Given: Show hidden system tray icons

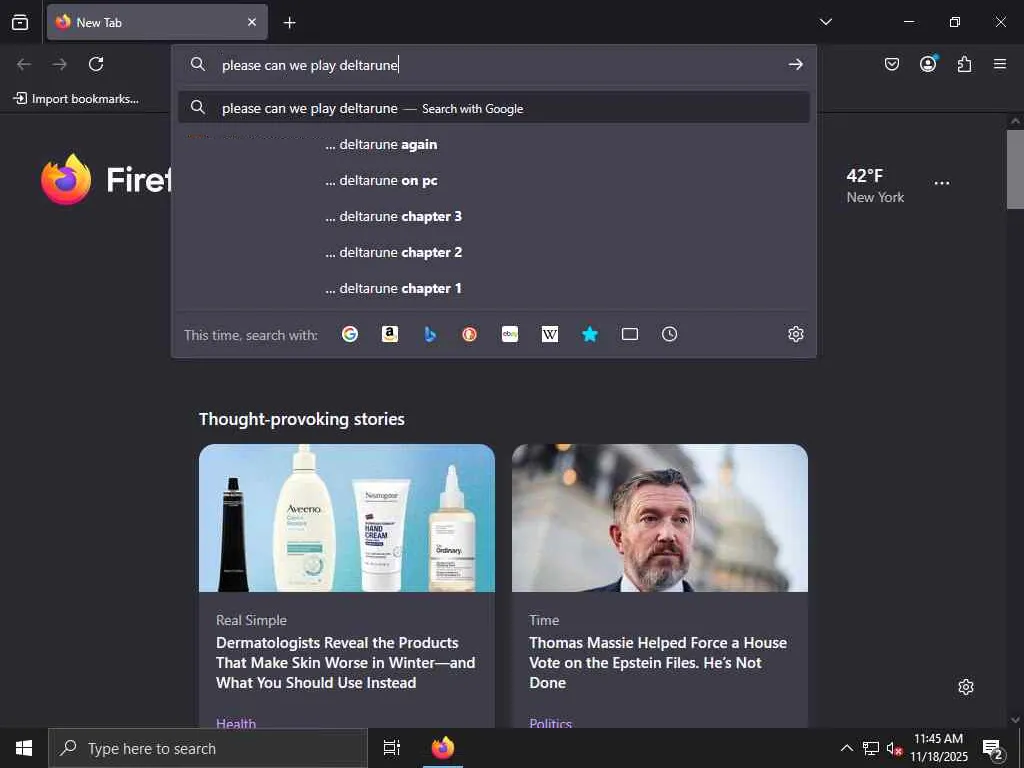Looking at the screenshot, I should pos(846,748).
